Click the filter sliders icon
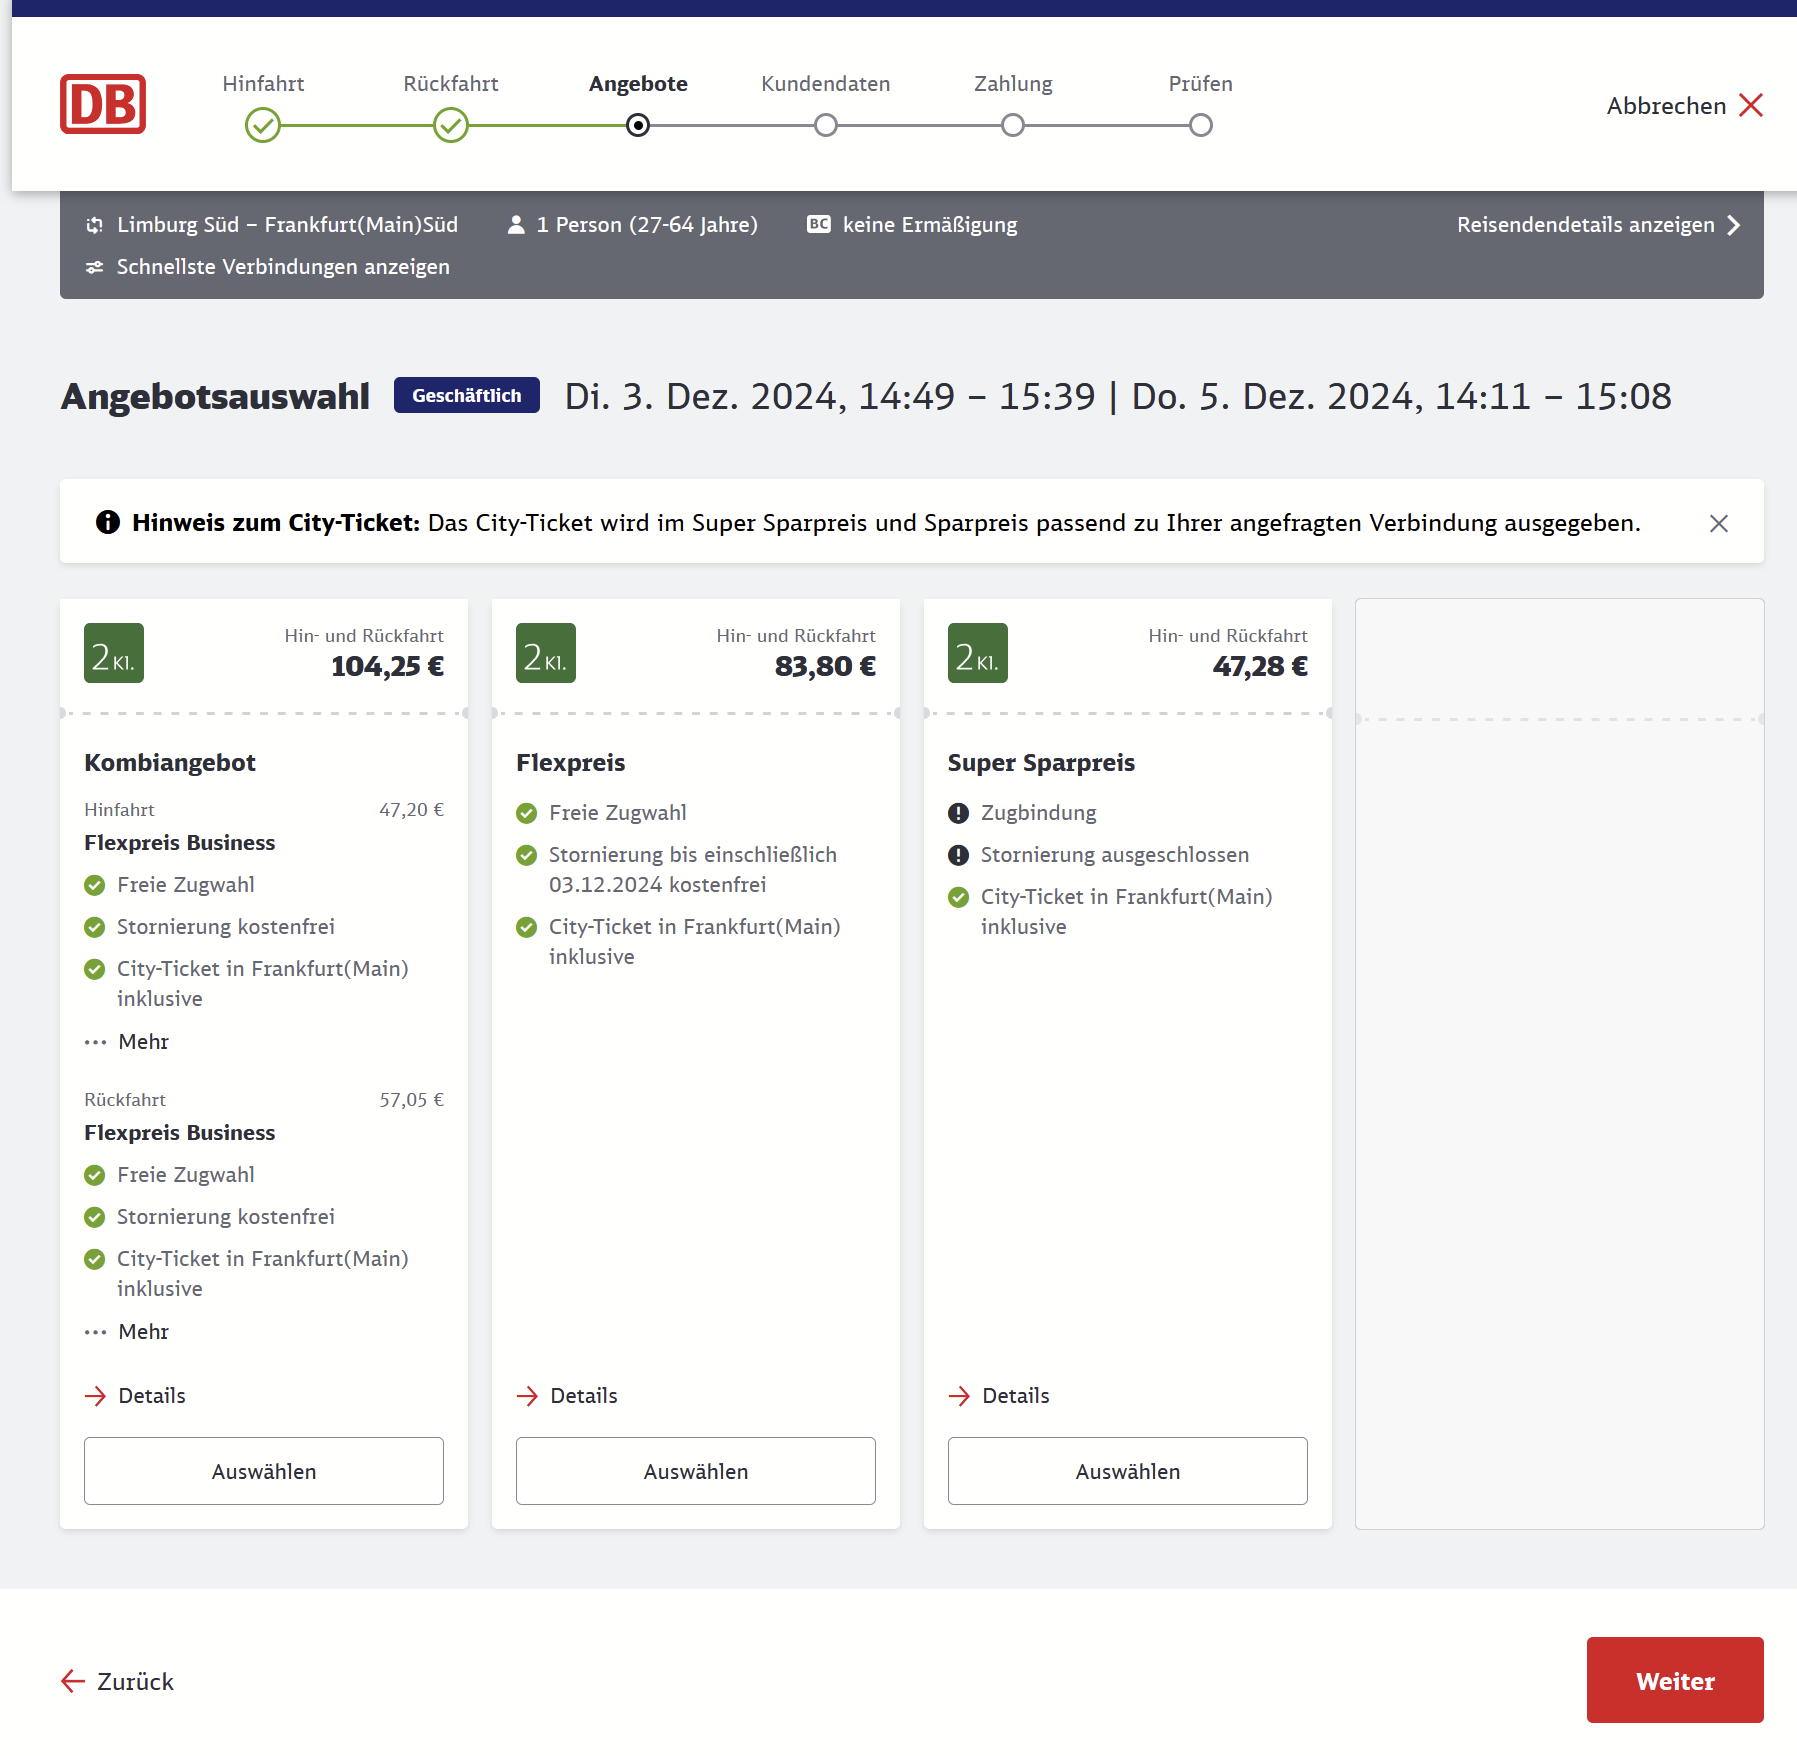Image resolution: width=1797 pixels, height=1756 pixels. [x=95, y=267]
